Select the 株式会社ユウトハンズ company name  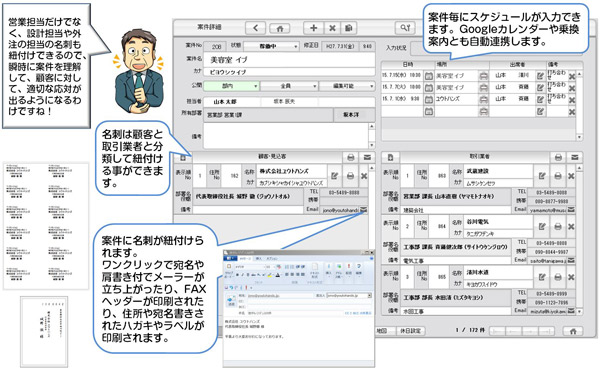(x=284, y=171)
